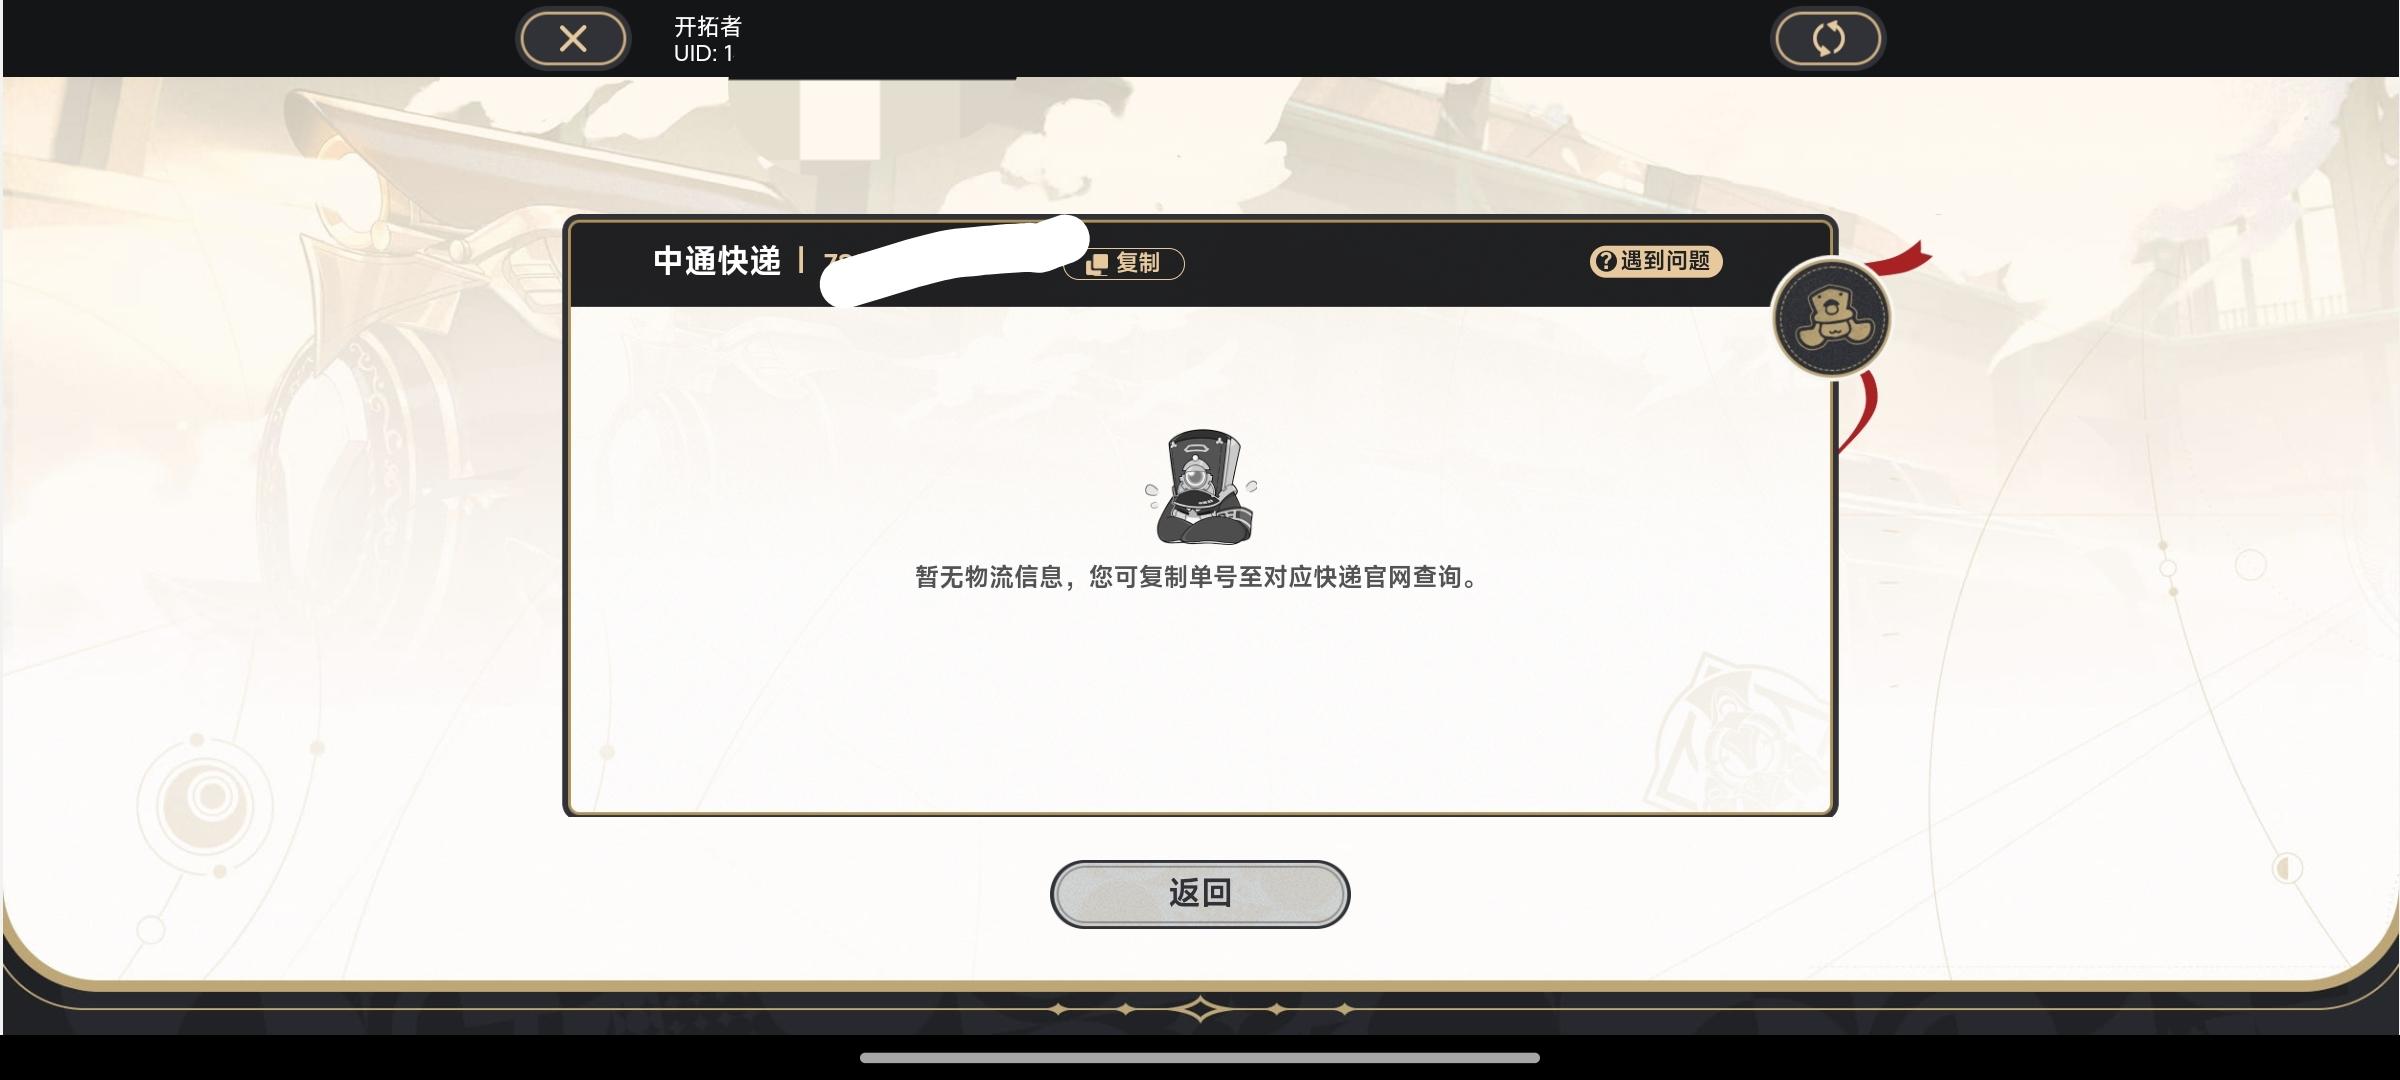Refresh the page with the circular arrows icon

1828,39
